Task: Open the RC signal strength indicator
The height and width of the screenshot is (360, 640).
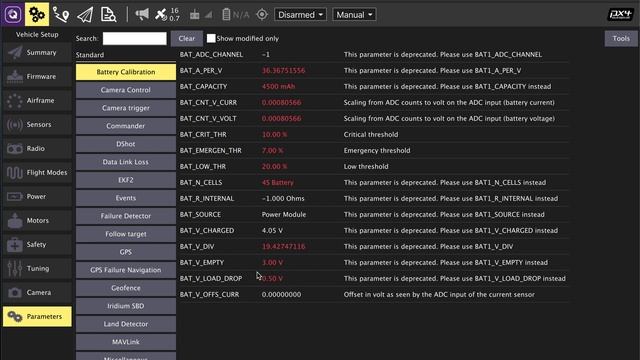Action: [201, 15]
